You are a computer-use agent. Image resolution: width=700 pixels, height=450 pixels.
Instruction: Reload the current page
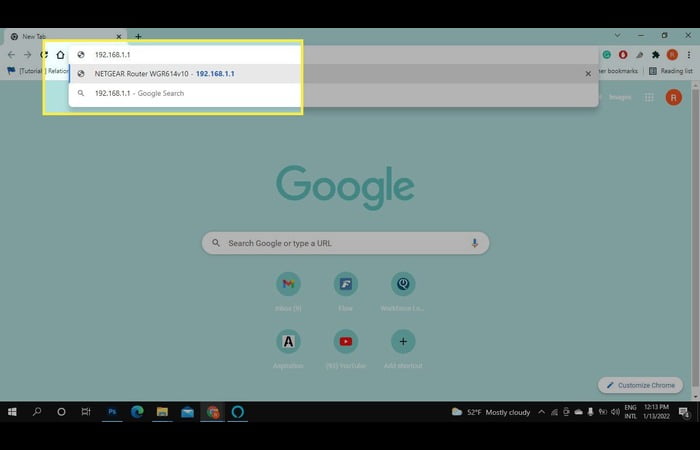pos(44,54)
